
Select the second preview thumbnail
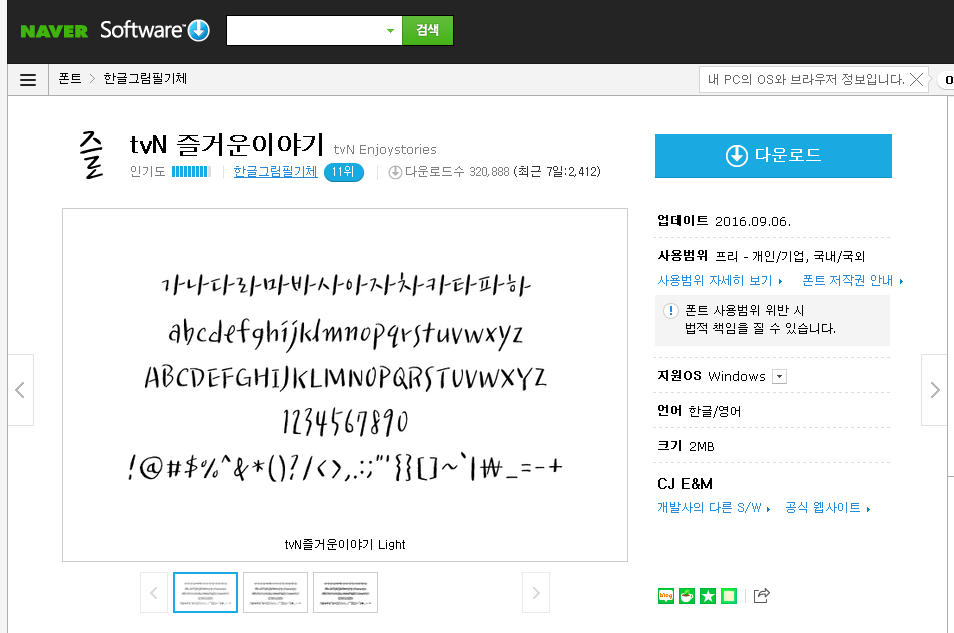click(x=276, y=592)
